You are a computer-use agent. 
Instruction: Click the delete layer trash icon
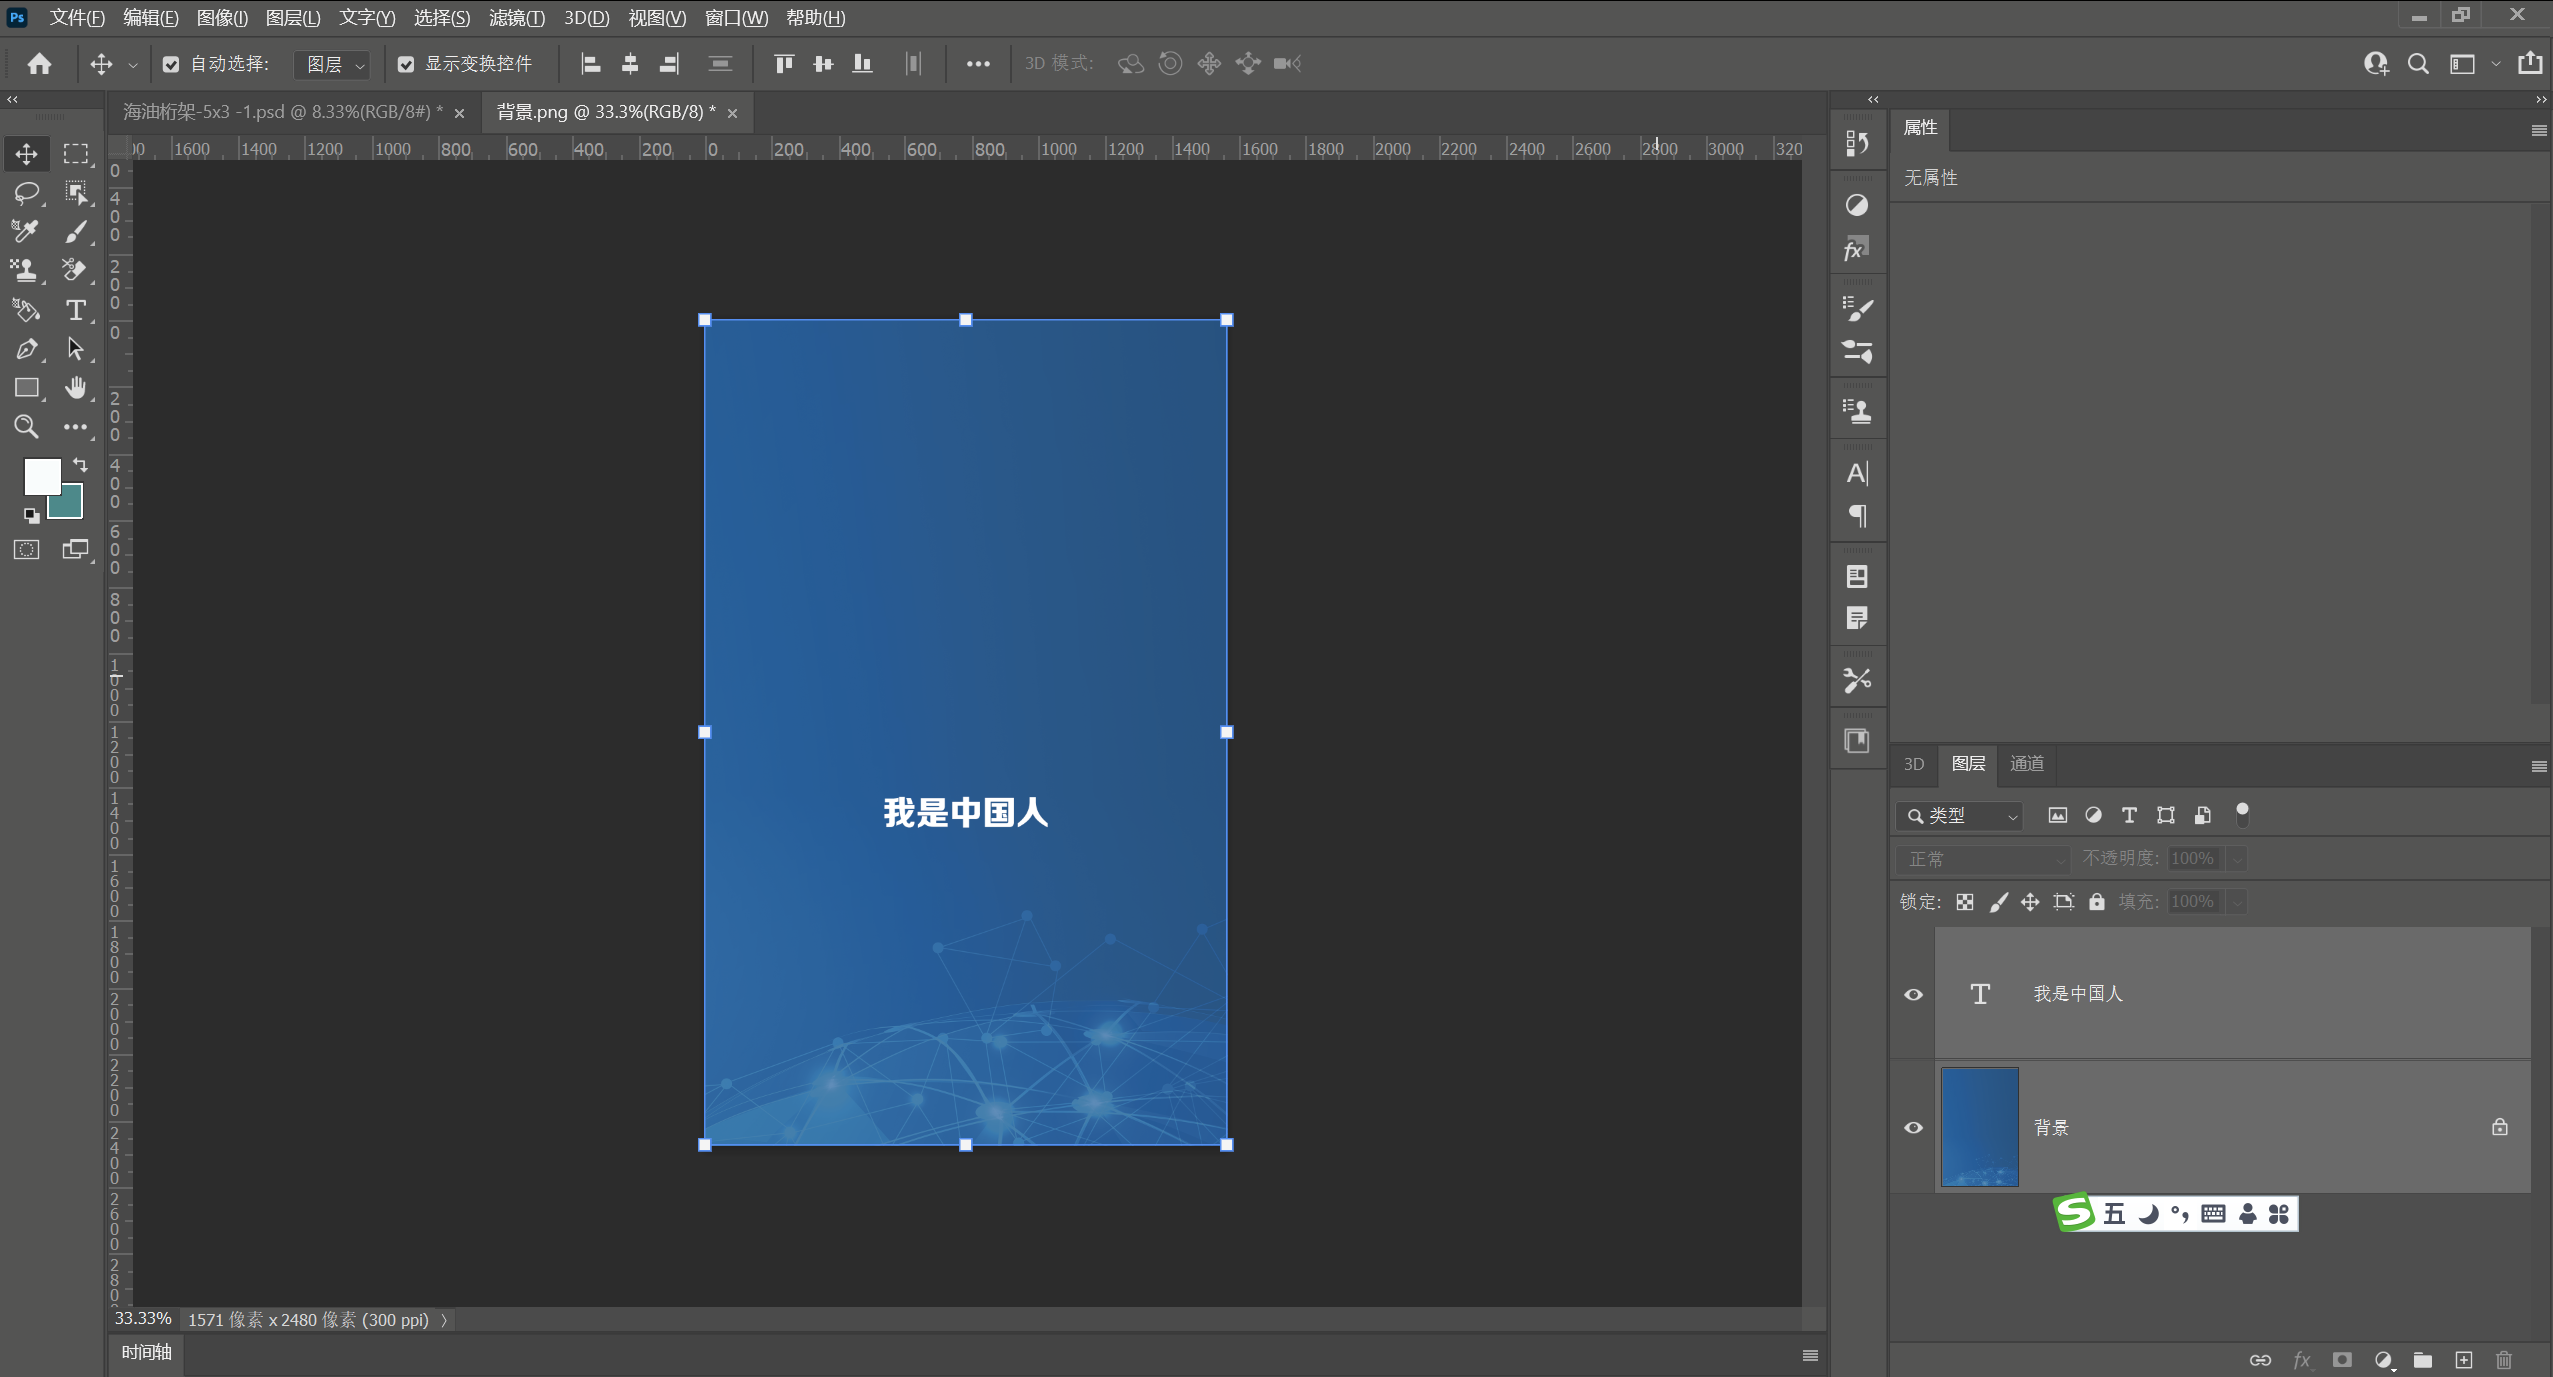coord(2503,1360)
